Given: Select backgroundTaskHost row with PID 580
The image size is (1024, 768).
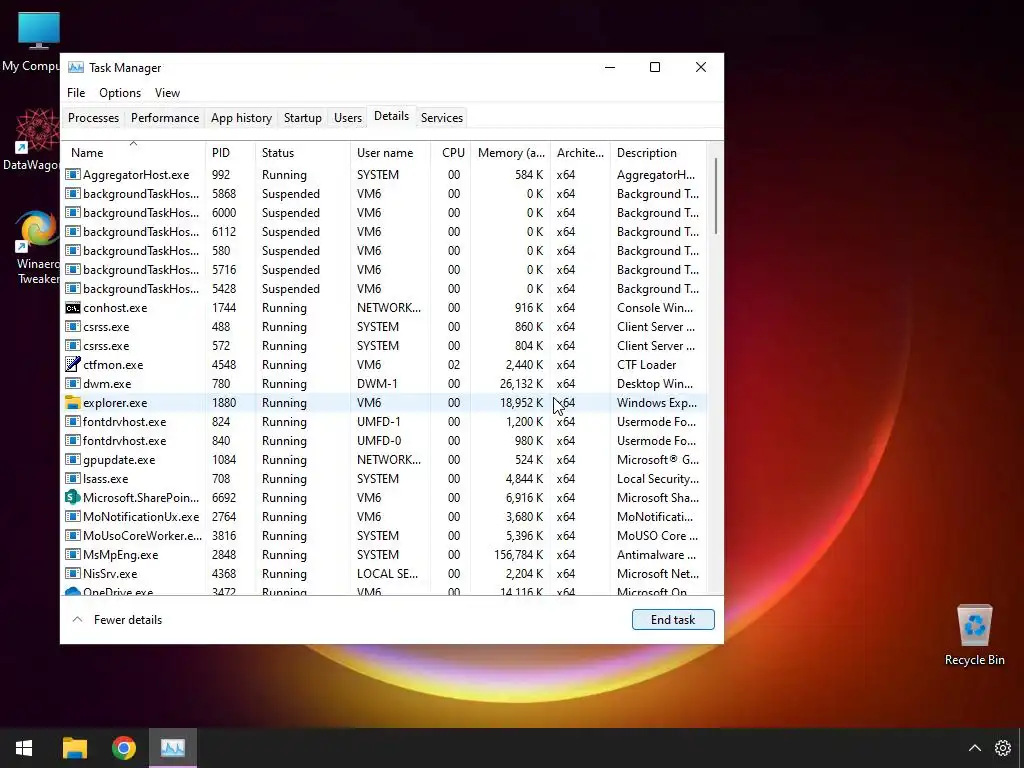Looking at the screenshot, I should (x=385, y=251).
